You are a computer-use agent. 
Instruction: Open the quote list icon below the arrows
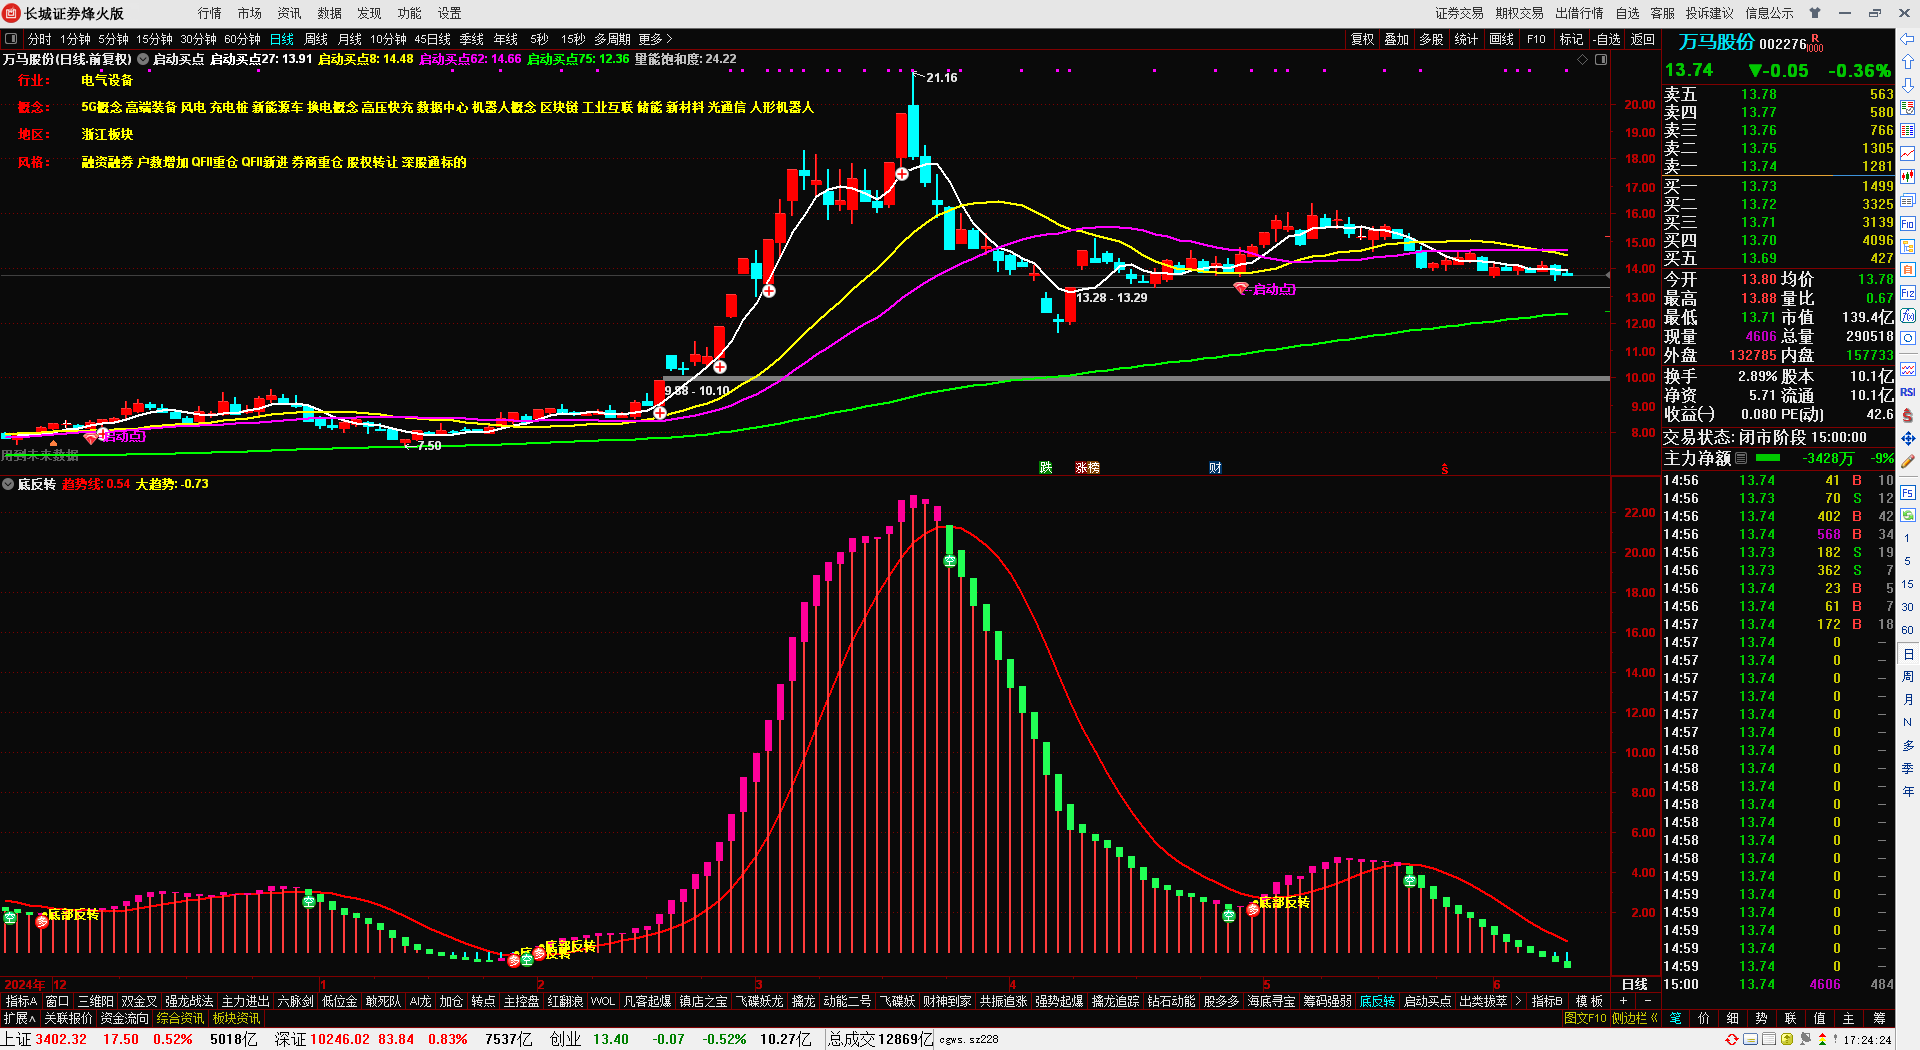point(1908,108)
